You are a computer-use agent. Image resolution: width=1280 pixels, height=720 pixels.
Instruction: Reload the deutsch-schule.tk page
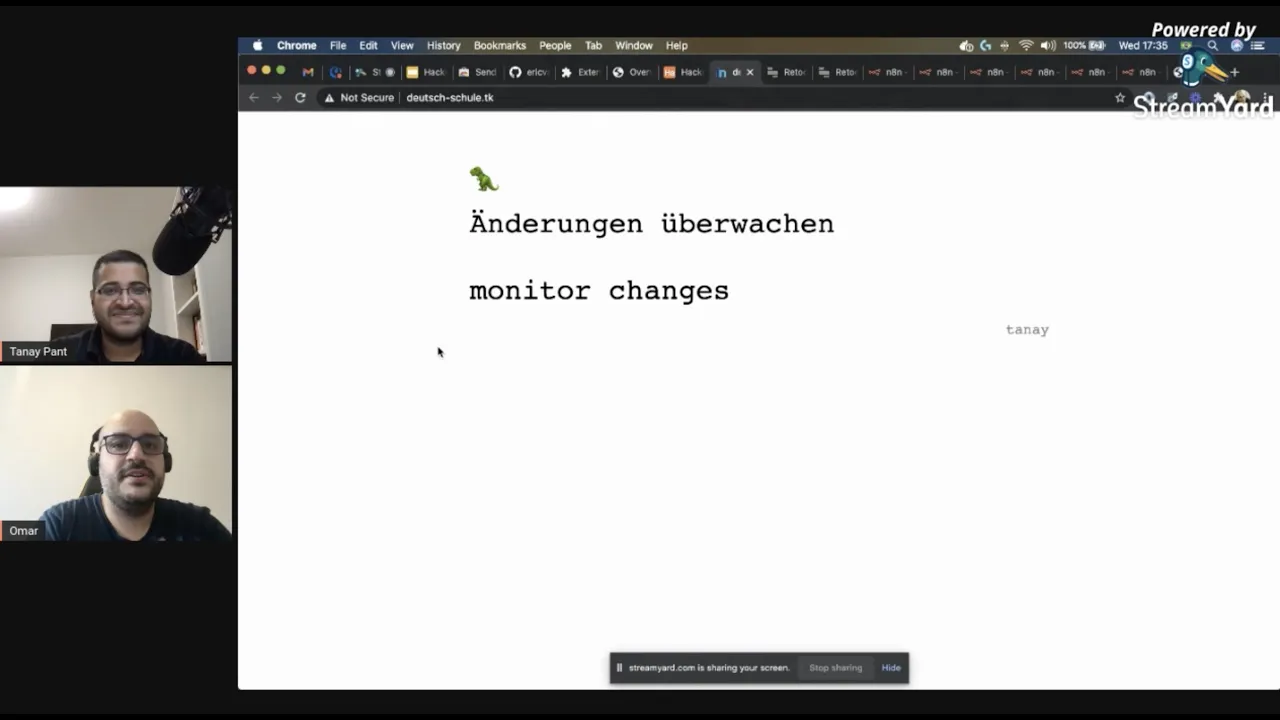(300, 97)
